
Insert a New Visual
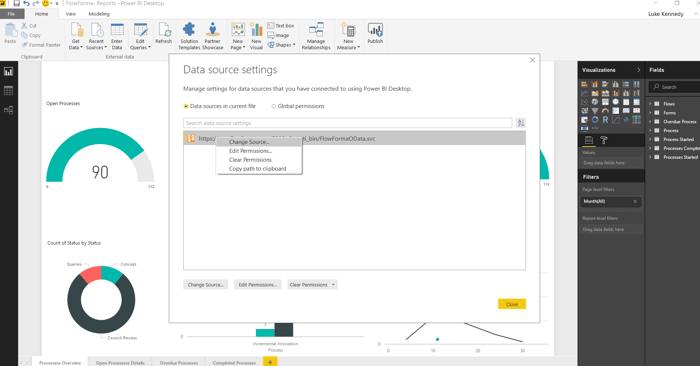pos(256,36)
